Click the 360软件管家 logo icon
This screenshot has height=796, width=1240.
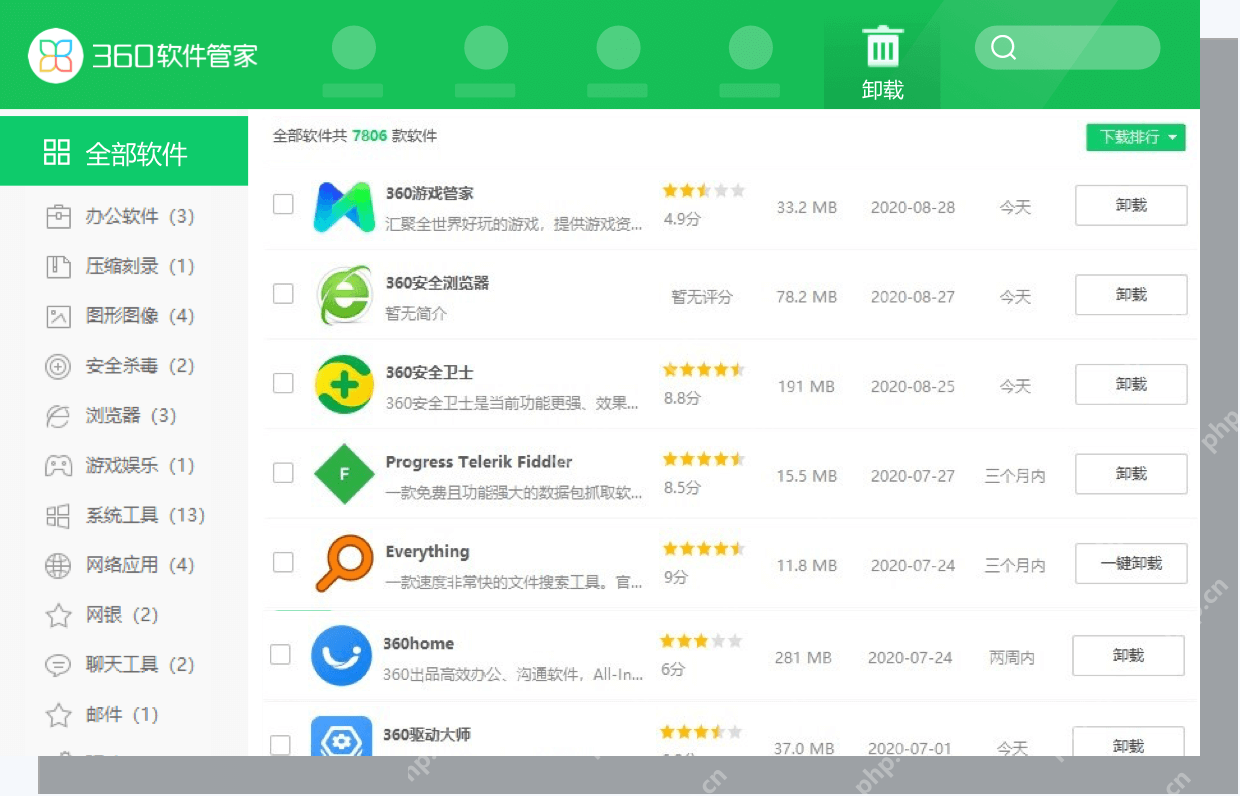(x=55, y=55)
